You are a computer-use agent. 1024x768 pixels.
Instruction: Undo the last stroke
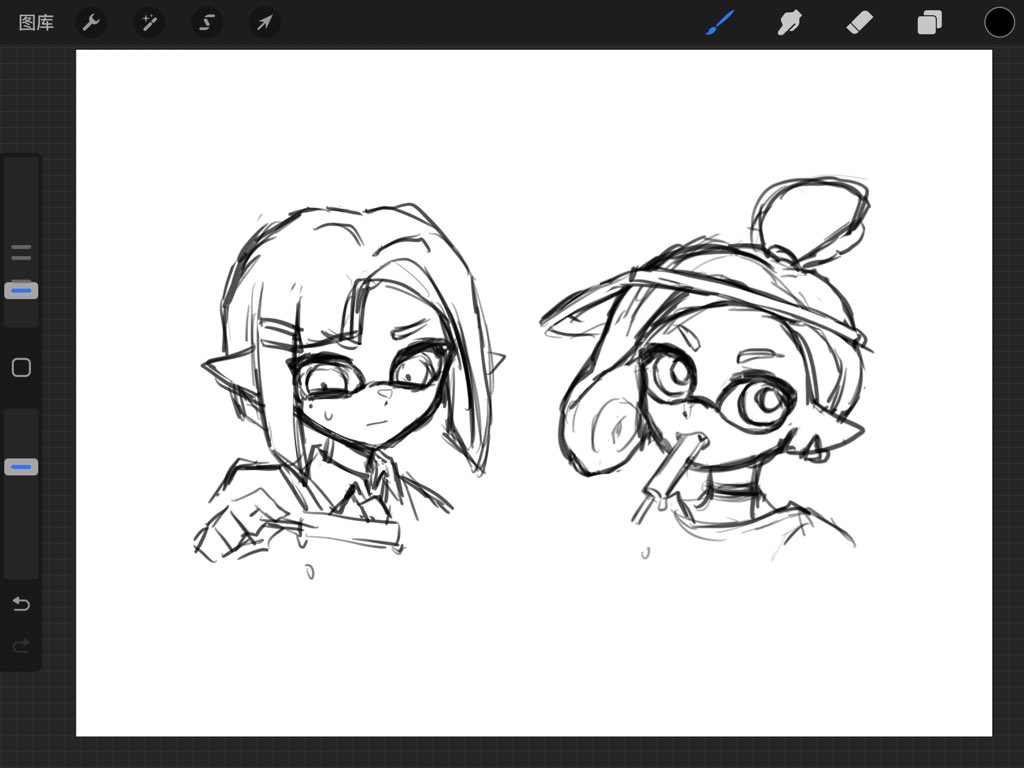[21, 603]
